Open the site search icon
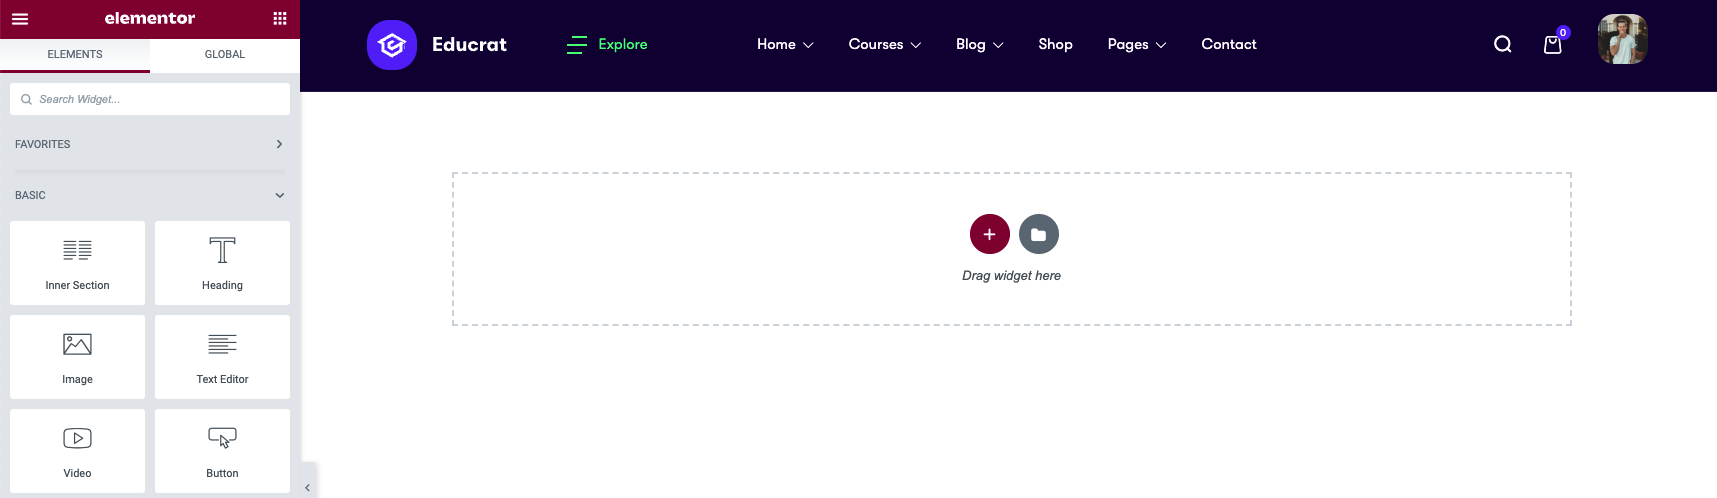 tap(1502, 44)
